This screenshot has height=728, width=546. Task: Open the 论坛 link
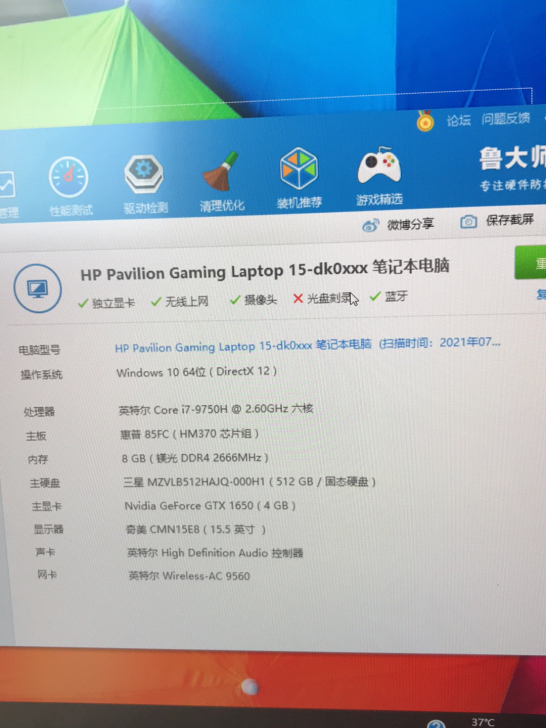click(x=458, y=120)
